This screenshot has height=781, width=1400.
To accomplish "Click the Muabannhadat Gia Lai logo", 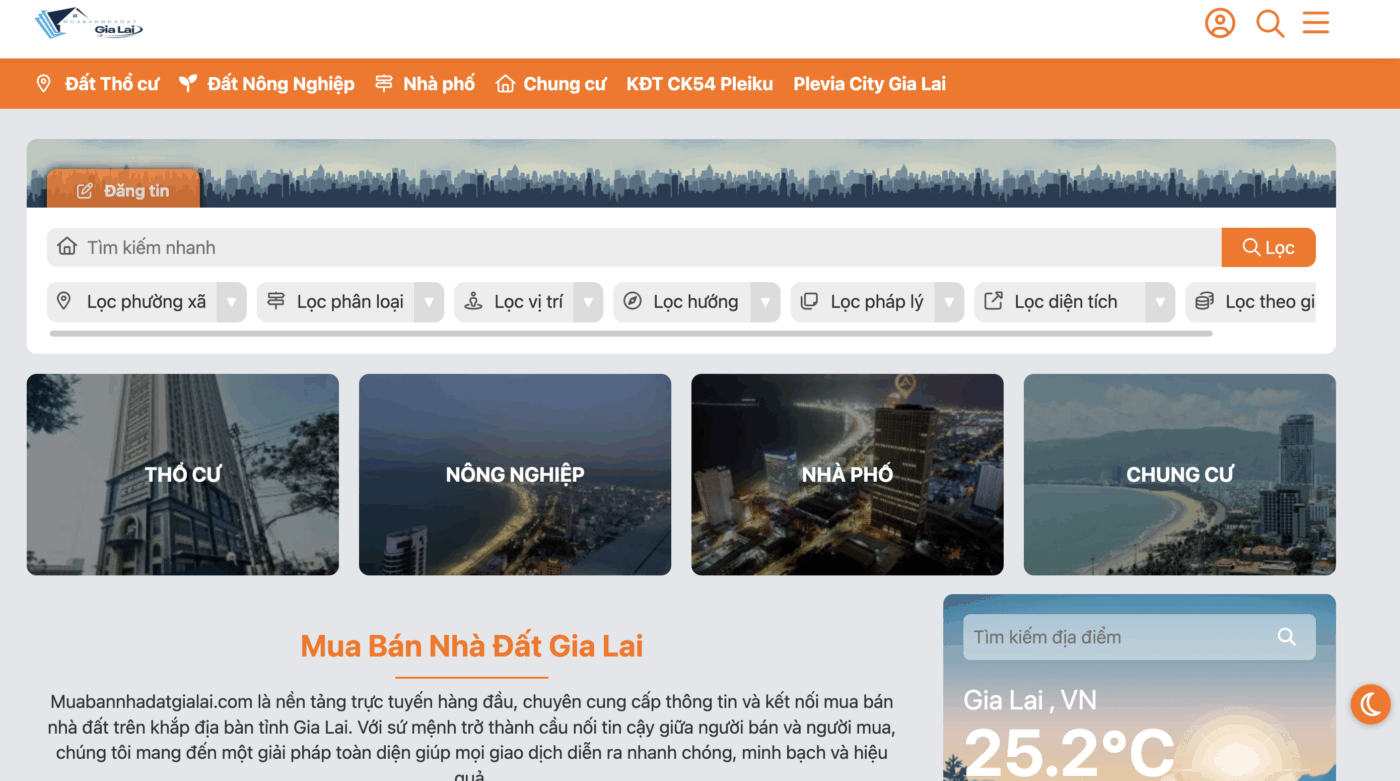I will 89,23.
